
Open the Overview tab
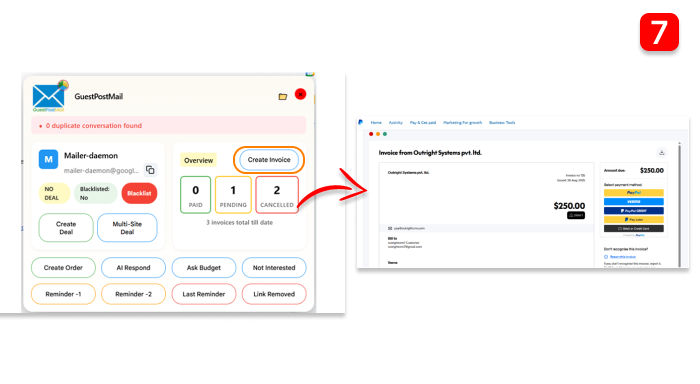click(x=198, y=160)
